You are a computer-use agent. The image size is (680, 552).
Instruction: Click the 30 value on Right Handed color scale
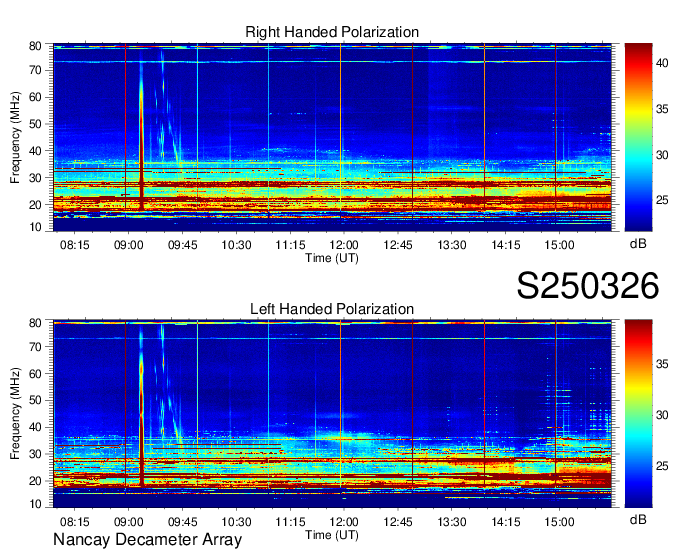pos(662,155)
